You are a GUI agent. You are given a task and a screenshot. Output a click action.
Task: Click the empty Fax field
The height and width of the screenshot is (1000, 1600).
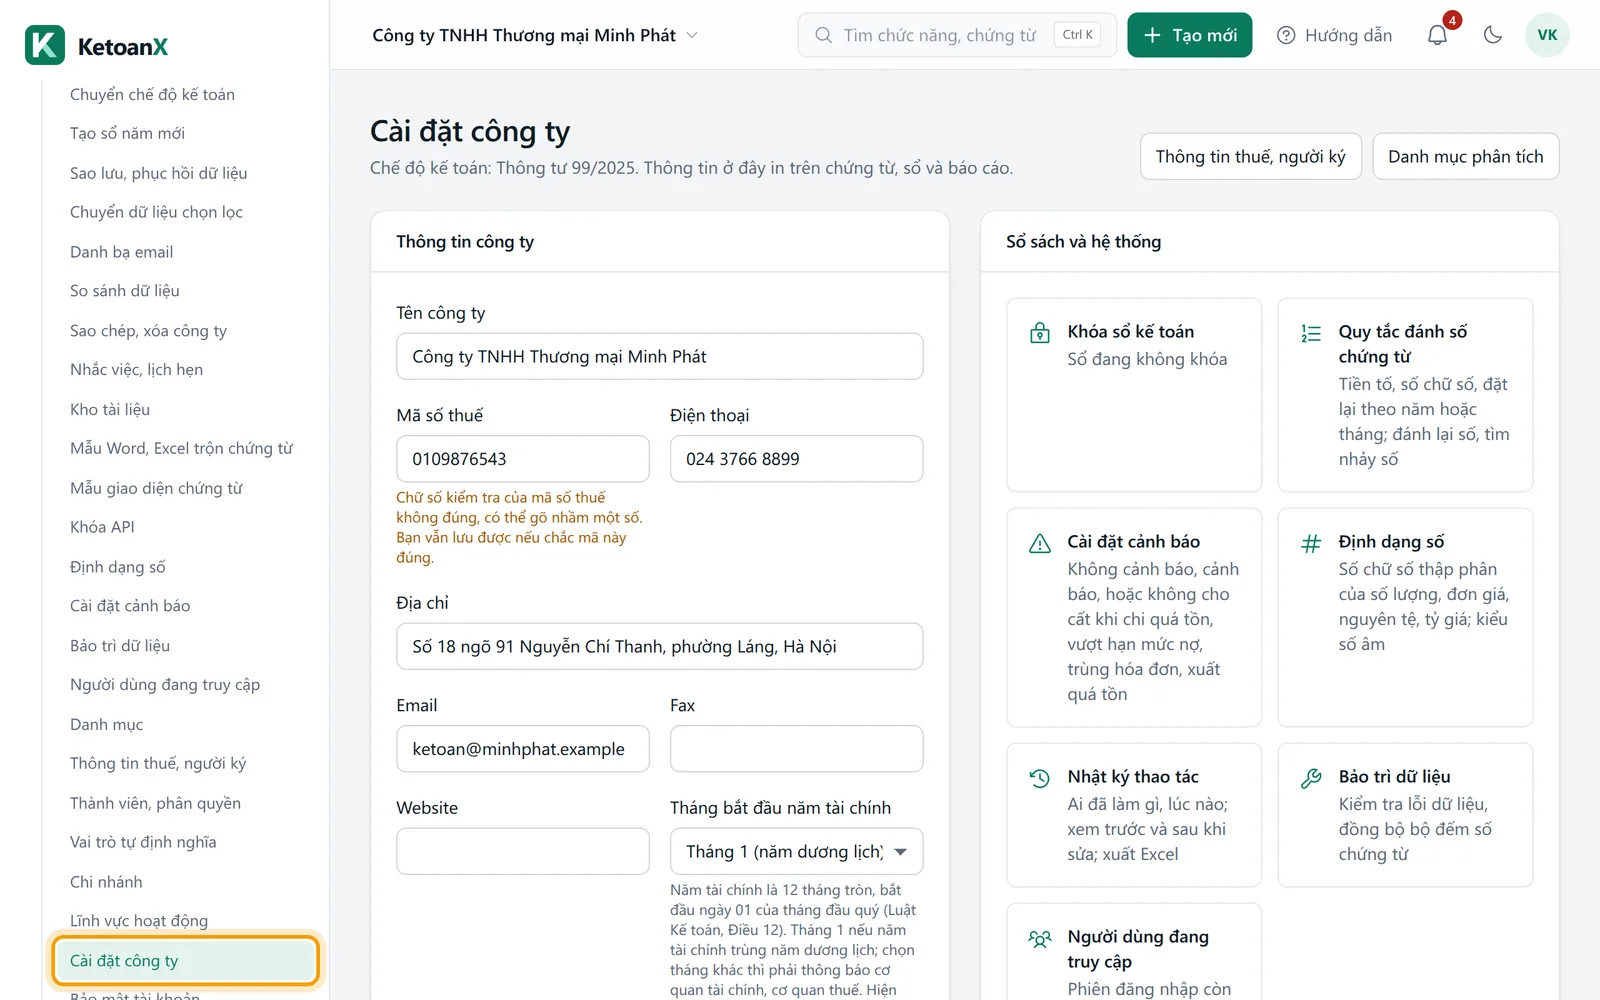(796, 749)
